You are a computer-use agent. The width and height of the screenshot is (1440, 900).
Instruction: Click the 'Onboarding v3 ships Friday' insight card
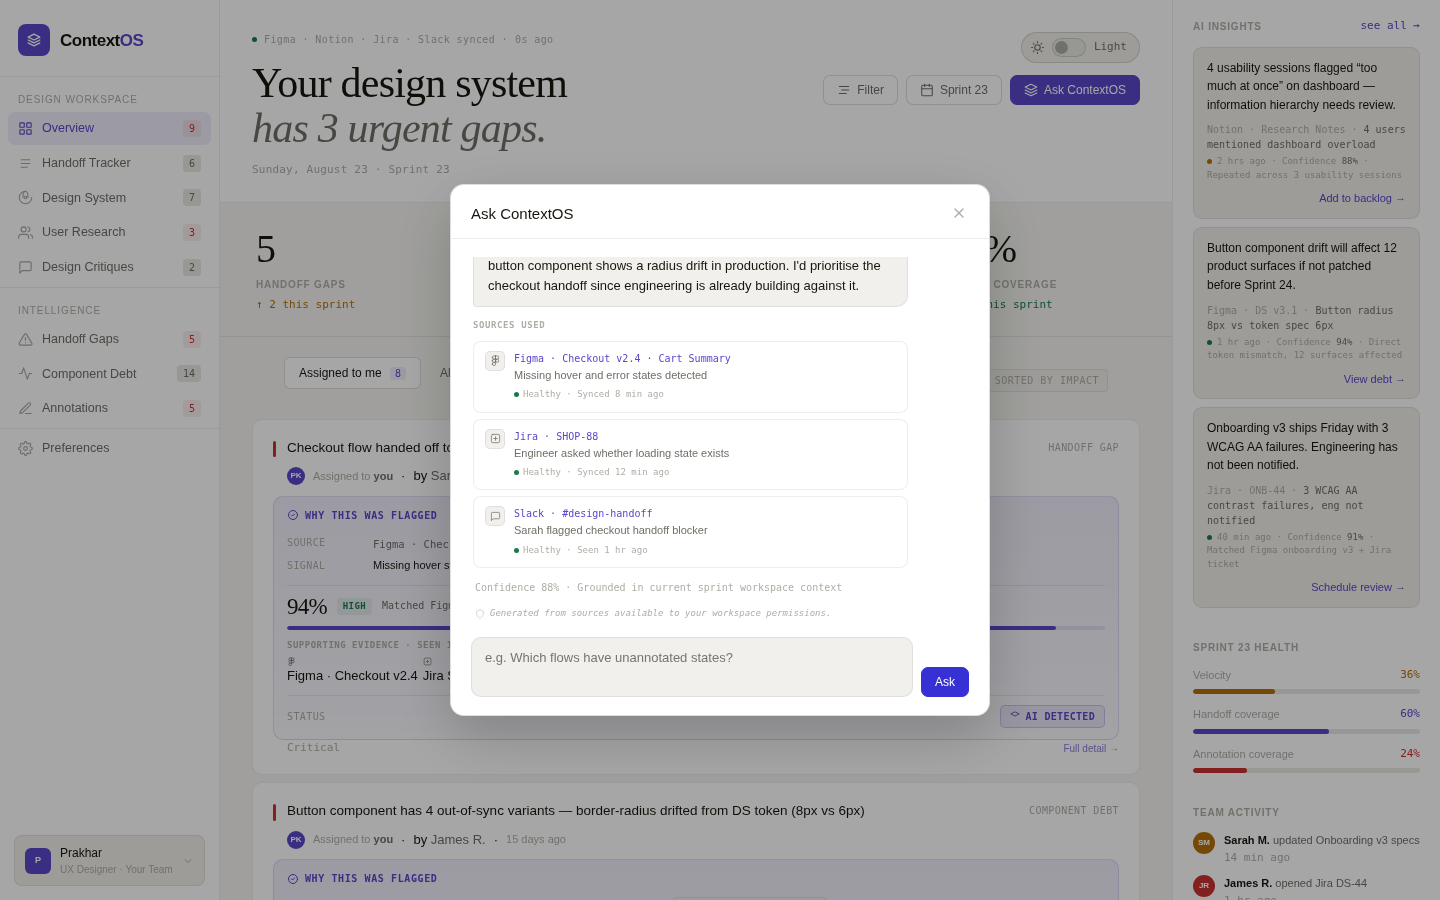coord(1306,507)
